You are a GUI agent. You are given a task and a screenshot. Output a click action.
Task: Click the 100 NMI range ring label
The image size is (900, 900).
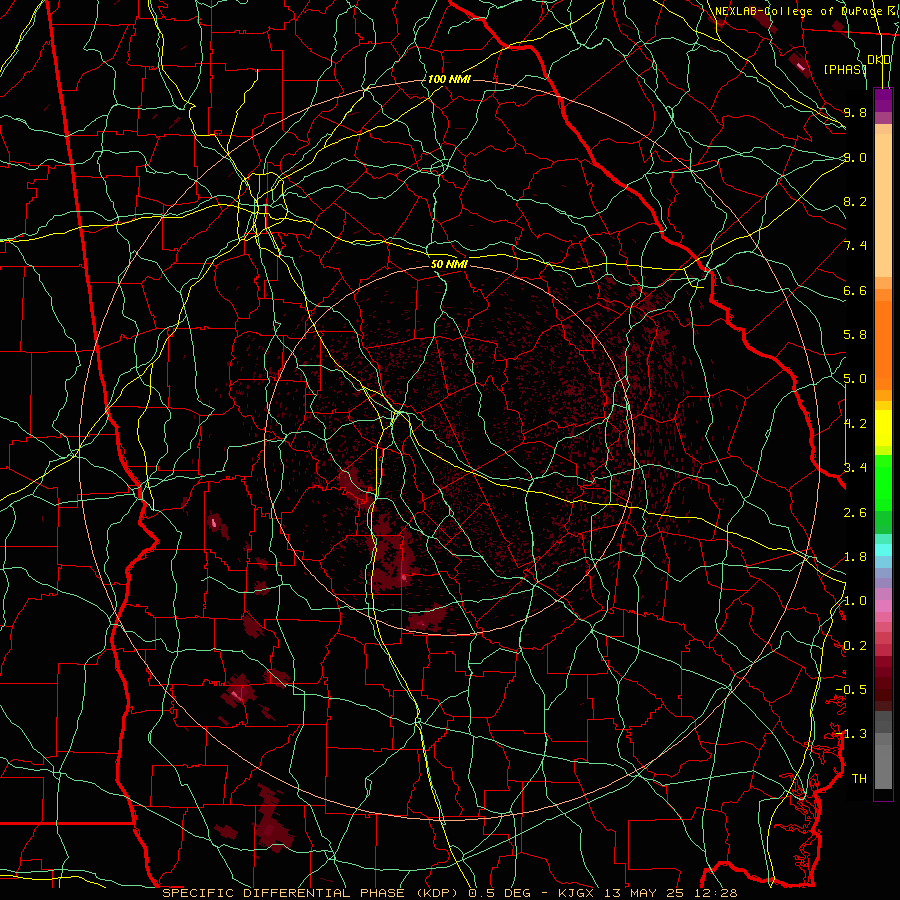(449, 79)
